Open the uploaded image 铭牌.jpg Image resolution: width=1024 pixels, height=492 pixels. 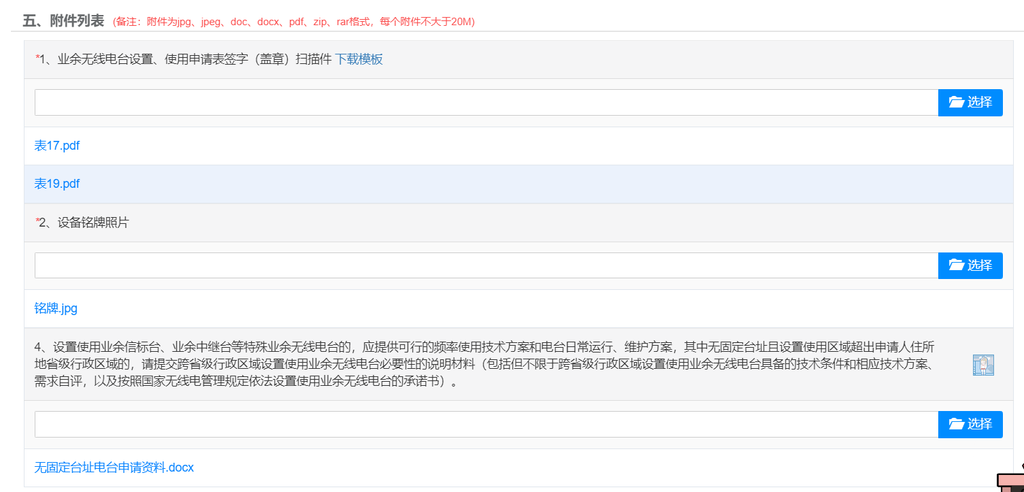(x=56, y=308)
